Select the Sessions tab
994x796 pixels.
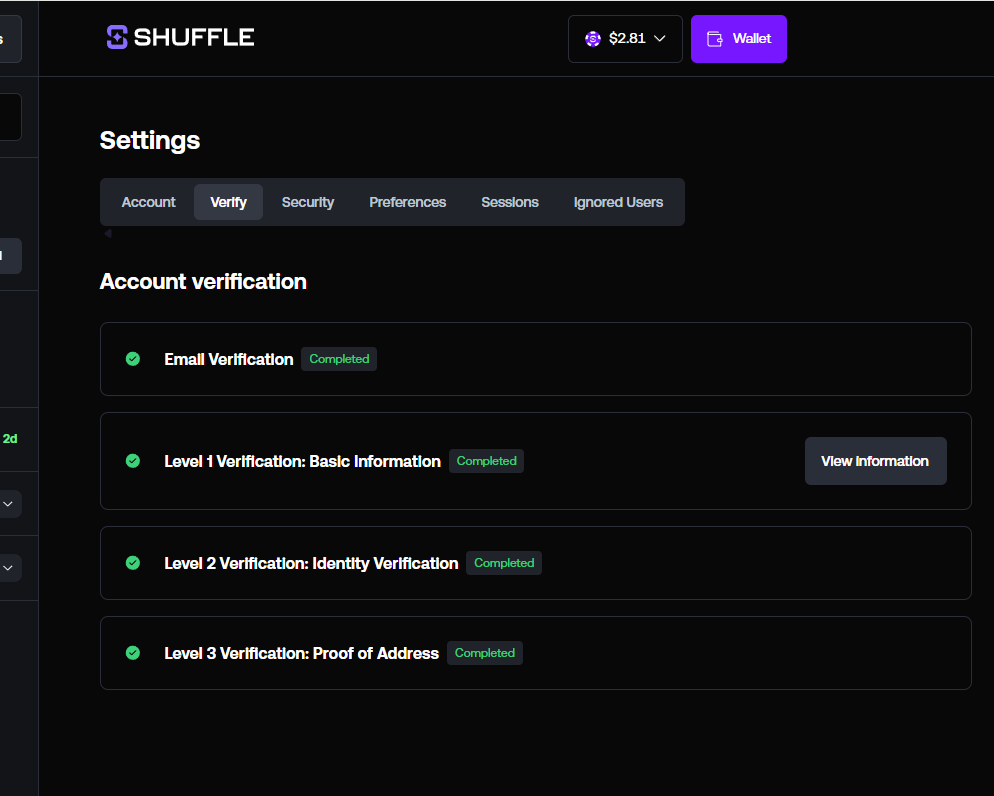[509, 202]
